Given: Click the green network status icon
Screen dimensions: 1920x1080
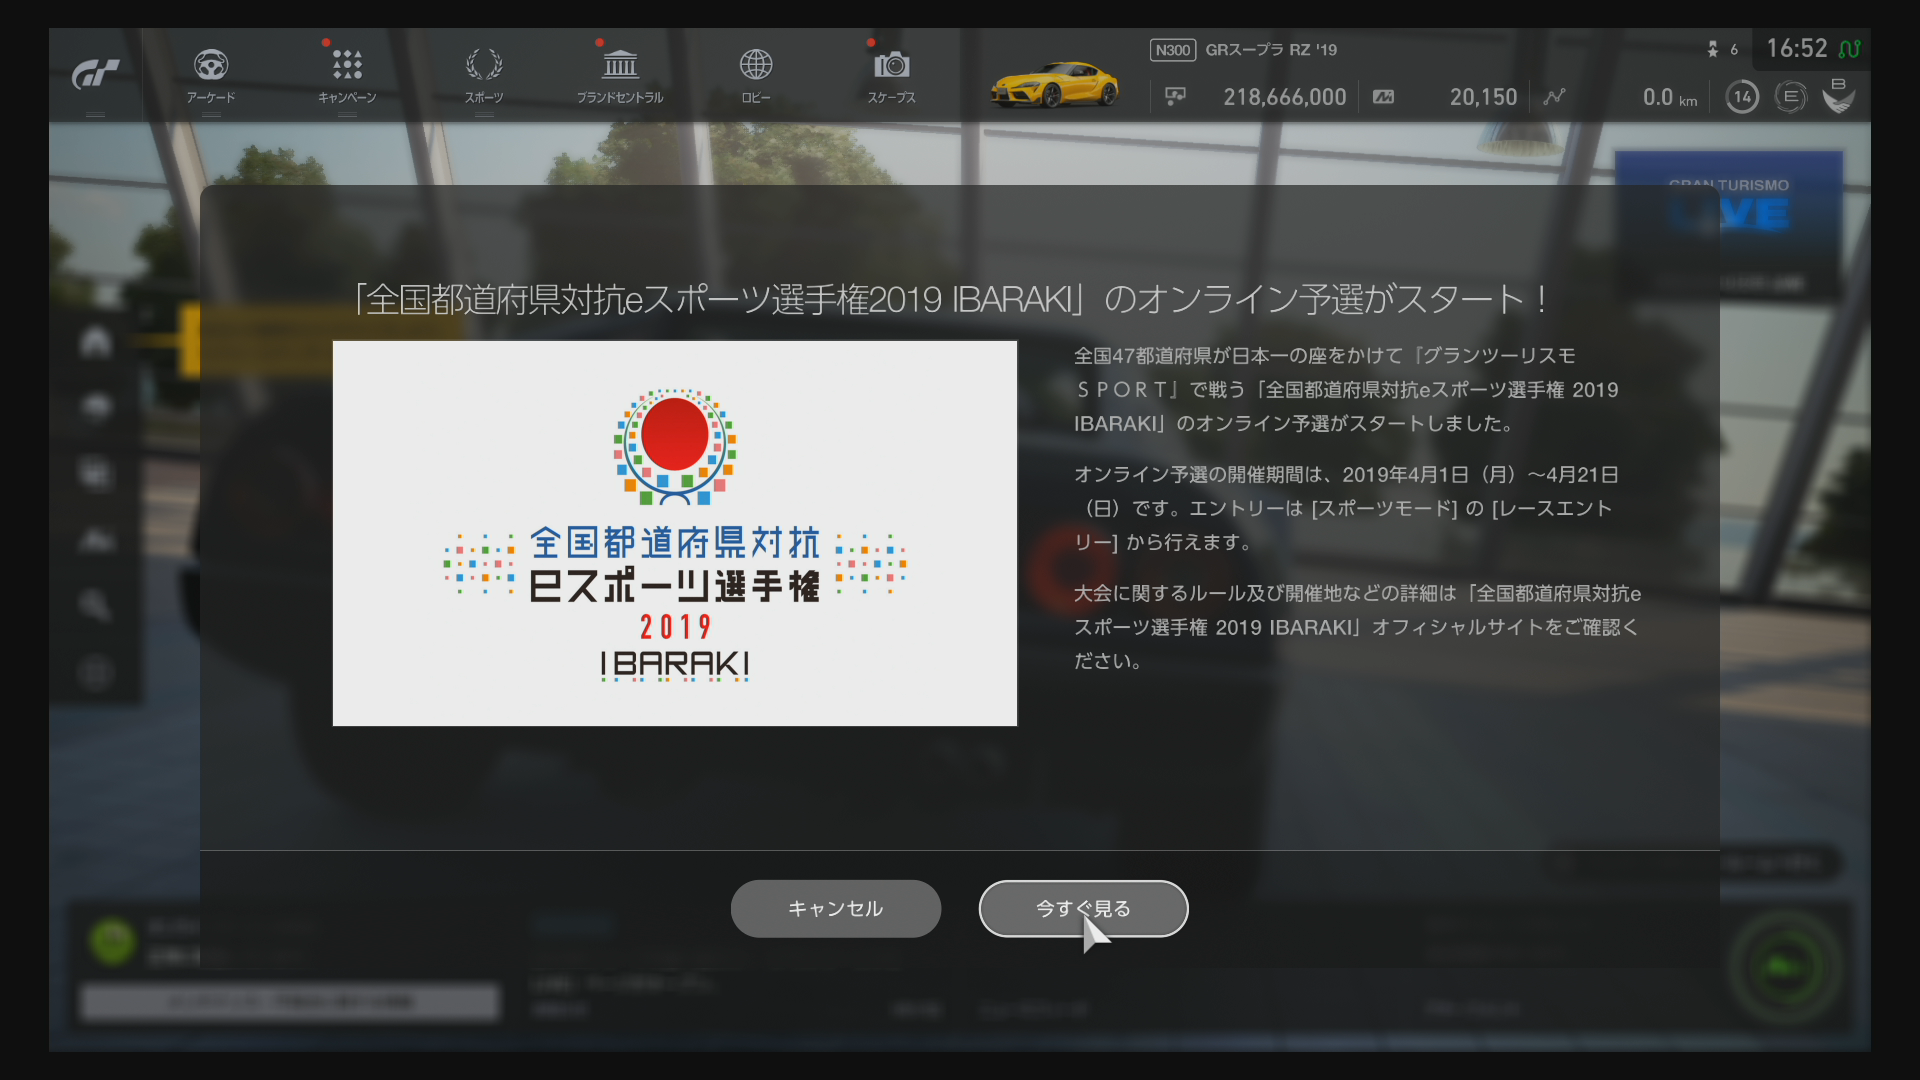Looking at the screenshot, I should 1850,49.
